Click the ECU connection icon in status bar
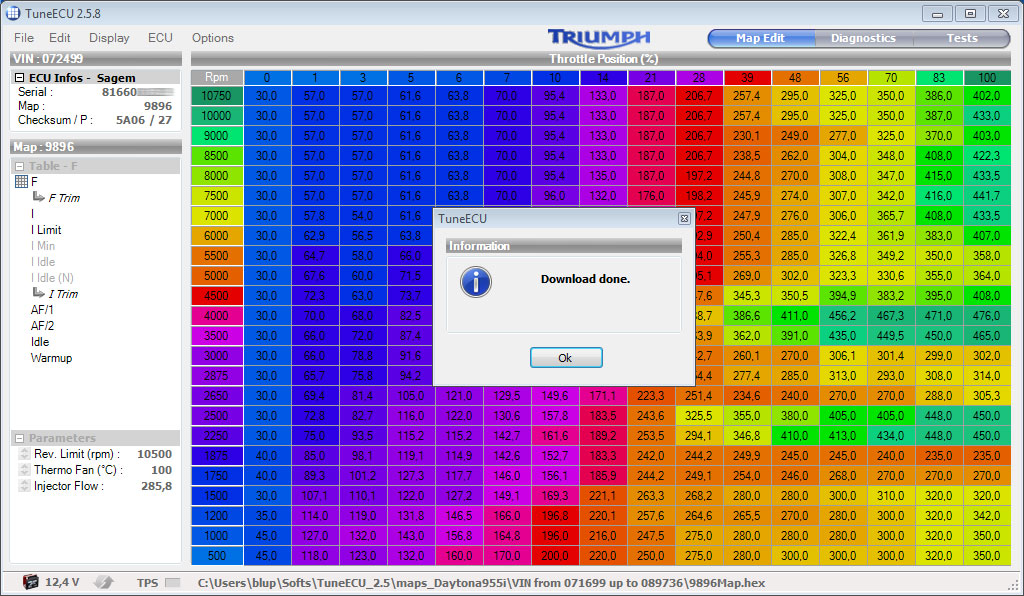This screenshot has width=1024, height=596. tap(104, 582)
